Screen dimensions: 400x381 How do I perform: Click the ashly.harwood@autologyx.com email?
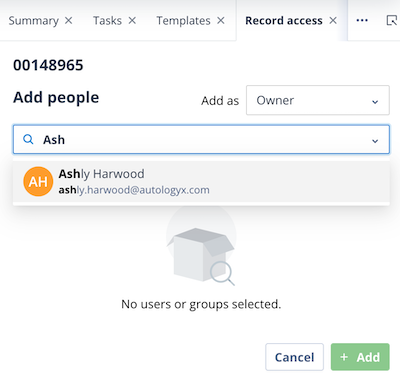[134, 190]
